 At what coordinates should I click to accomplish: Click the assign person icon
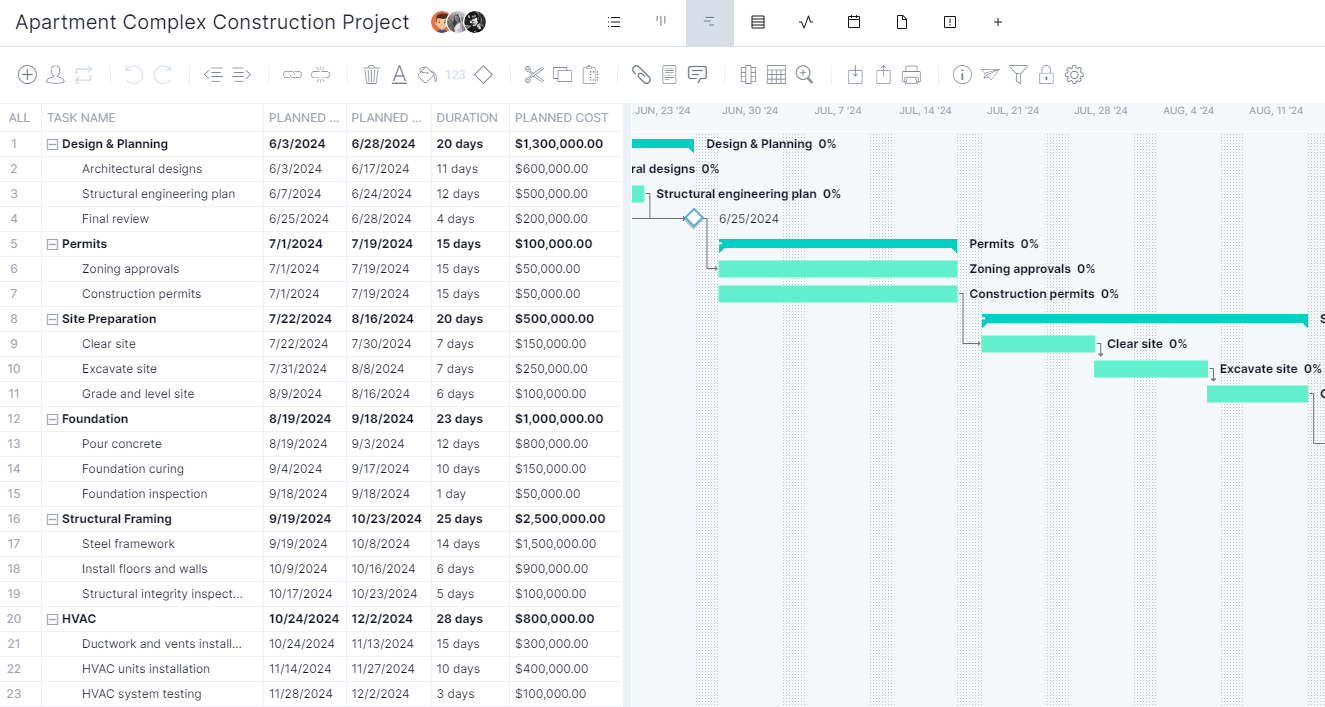[x=56, y=74]
